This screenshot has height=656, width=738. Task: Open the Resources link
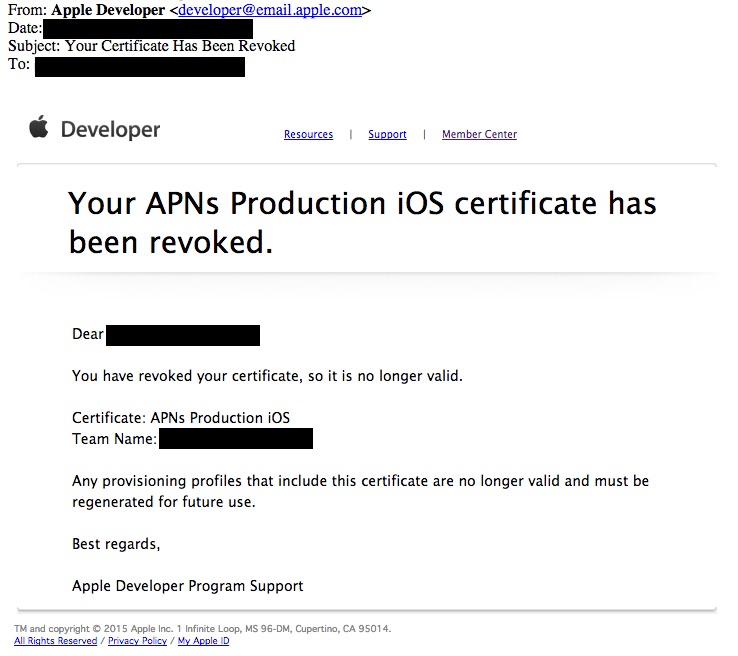(308, 135)
